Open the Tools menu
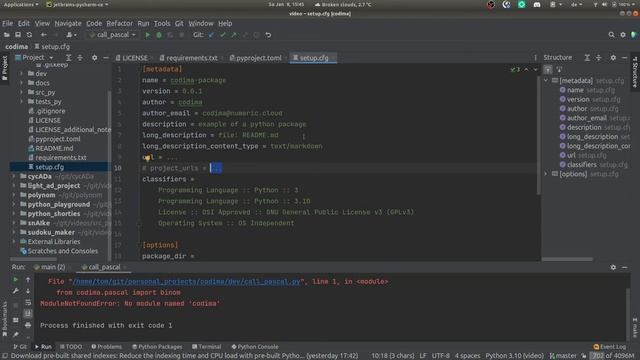Viewport: 640px width, 360px height. coord(162,23)
